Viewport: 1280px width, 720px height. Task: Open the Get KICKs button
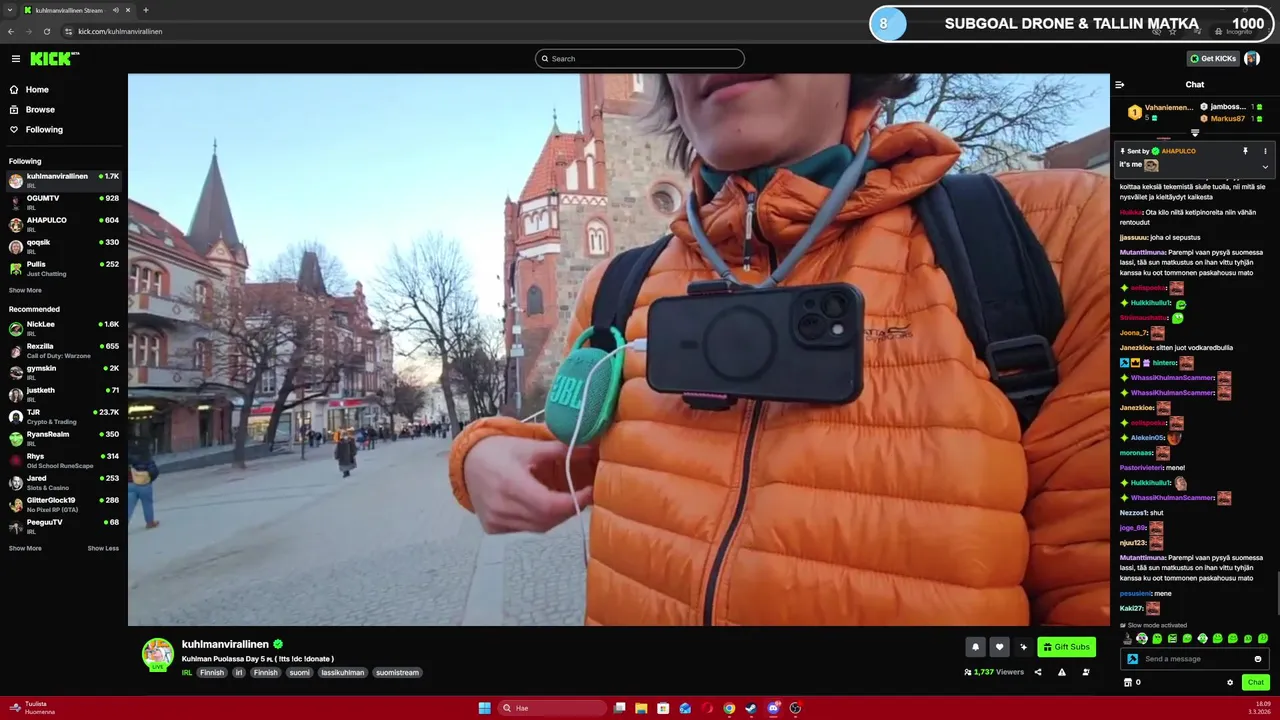[x=1213, y=59]
